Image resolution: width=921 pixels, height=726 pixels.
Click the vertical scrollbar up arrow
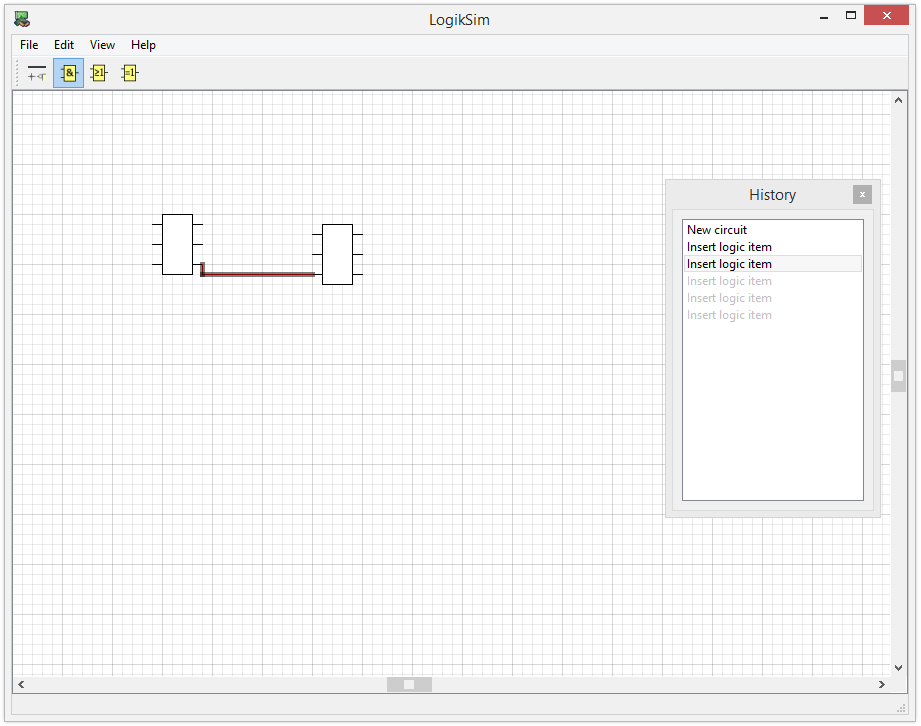[x=898, y=100]
